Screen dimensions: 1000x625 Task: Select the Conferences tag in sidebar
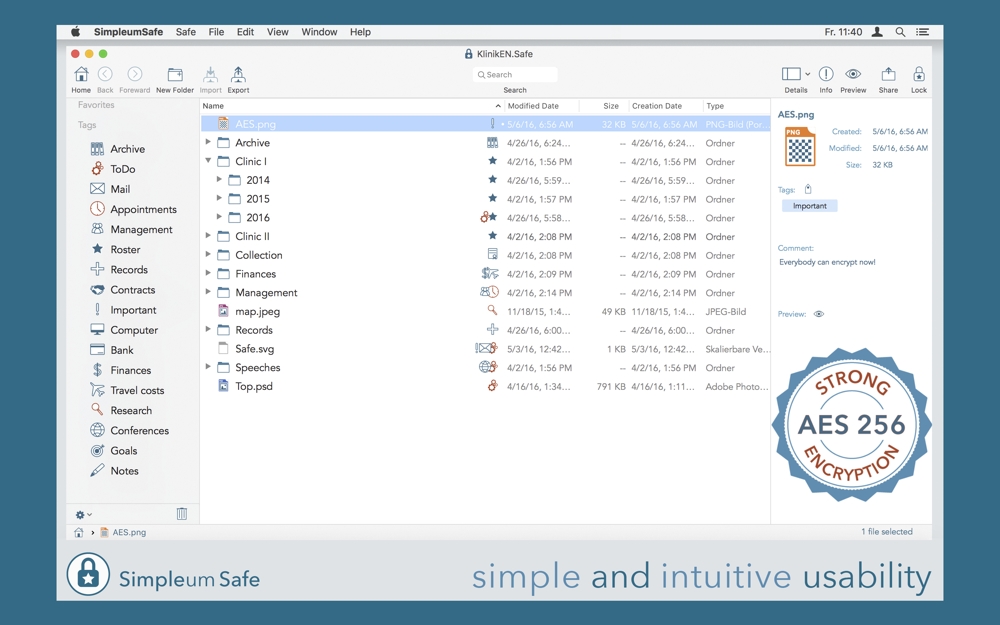coord(129,430)
